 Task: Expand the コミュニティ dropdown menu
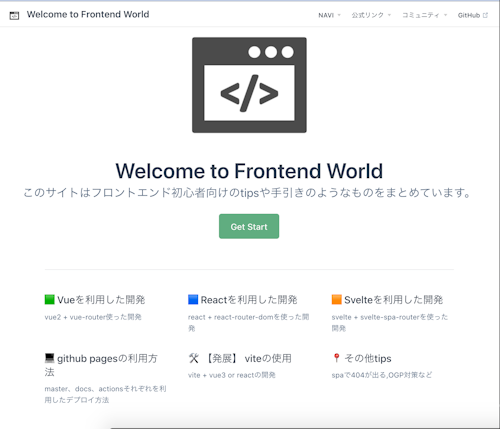pos(424,15)
